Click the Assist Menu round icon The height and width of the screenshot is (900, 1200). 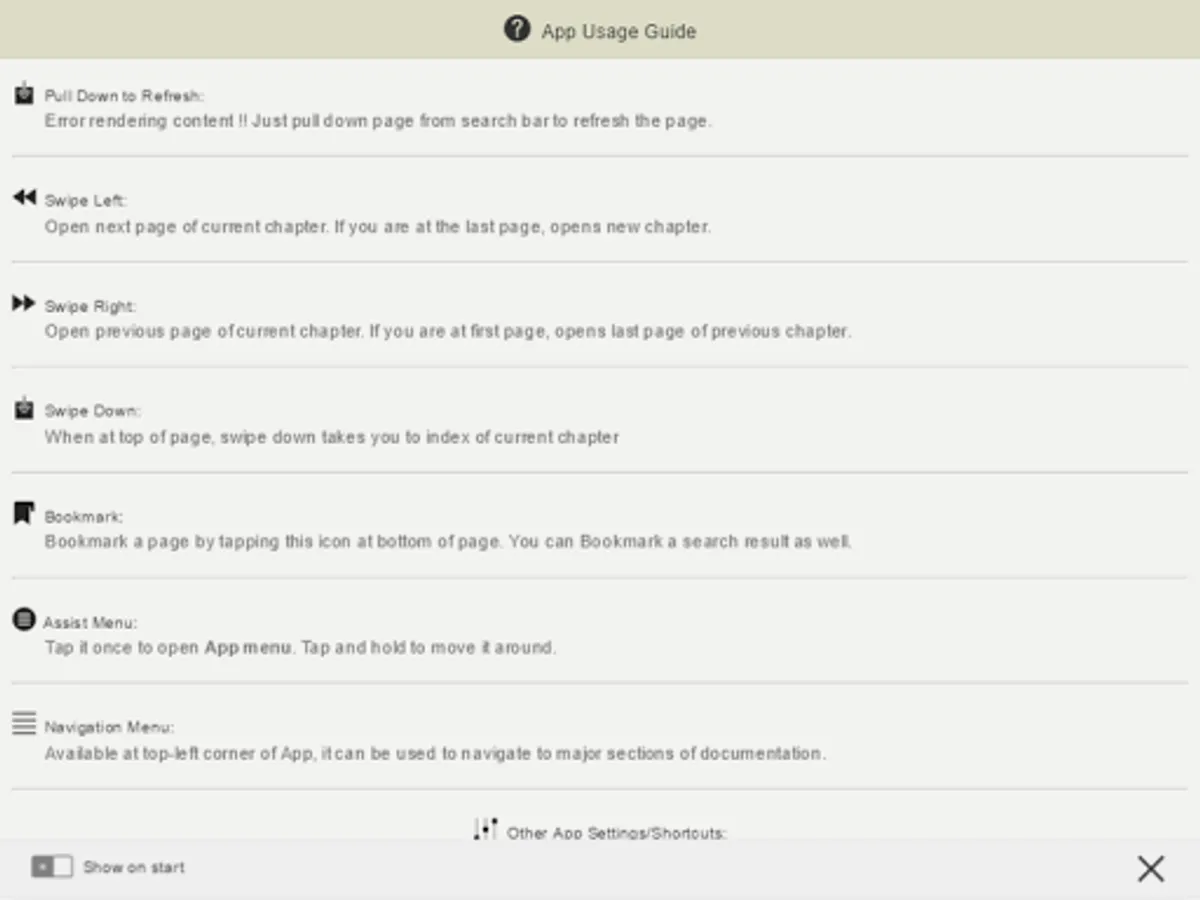(24, 619)
